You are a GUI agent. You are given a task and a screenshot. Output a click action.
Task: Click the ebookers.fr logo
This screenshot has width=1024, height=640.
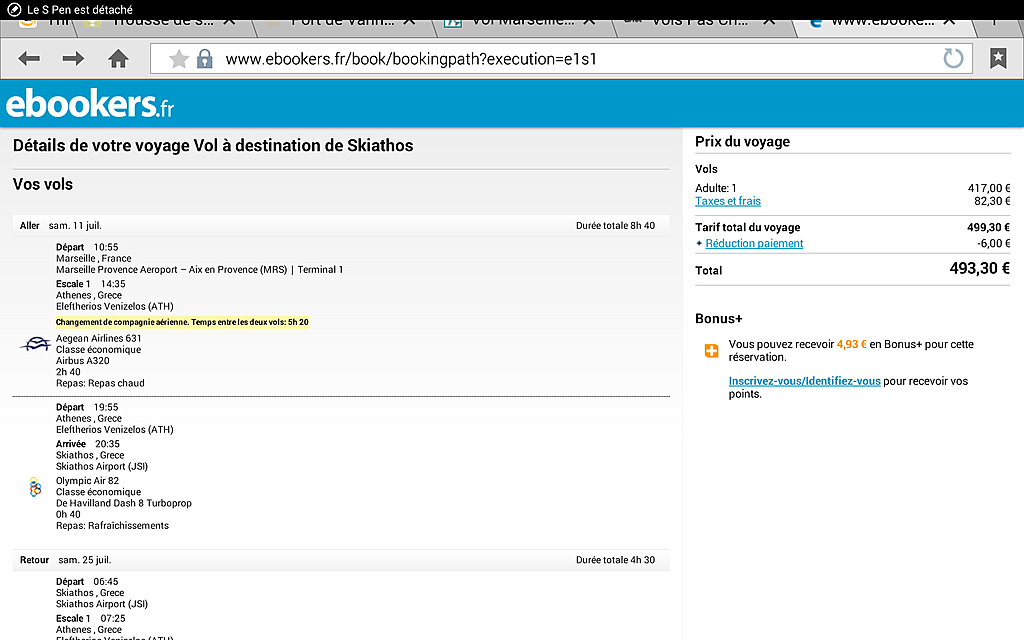(x=90, y=104)
